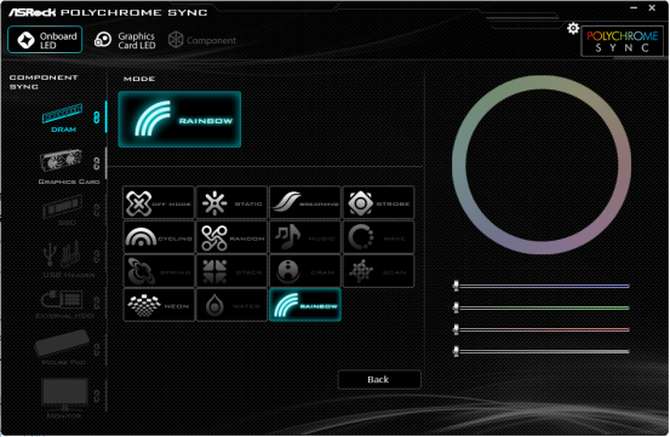Viewport: 670px width, 437px height.
Task: Turn LEDs off with Off Mode
Action: coord(158,203)
